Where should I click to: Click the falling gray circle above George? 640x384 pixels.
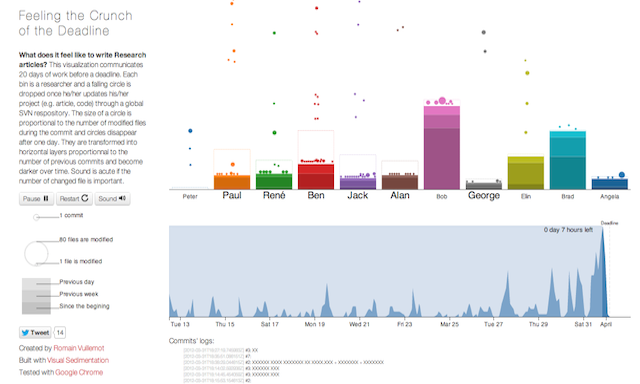[484, 32]
